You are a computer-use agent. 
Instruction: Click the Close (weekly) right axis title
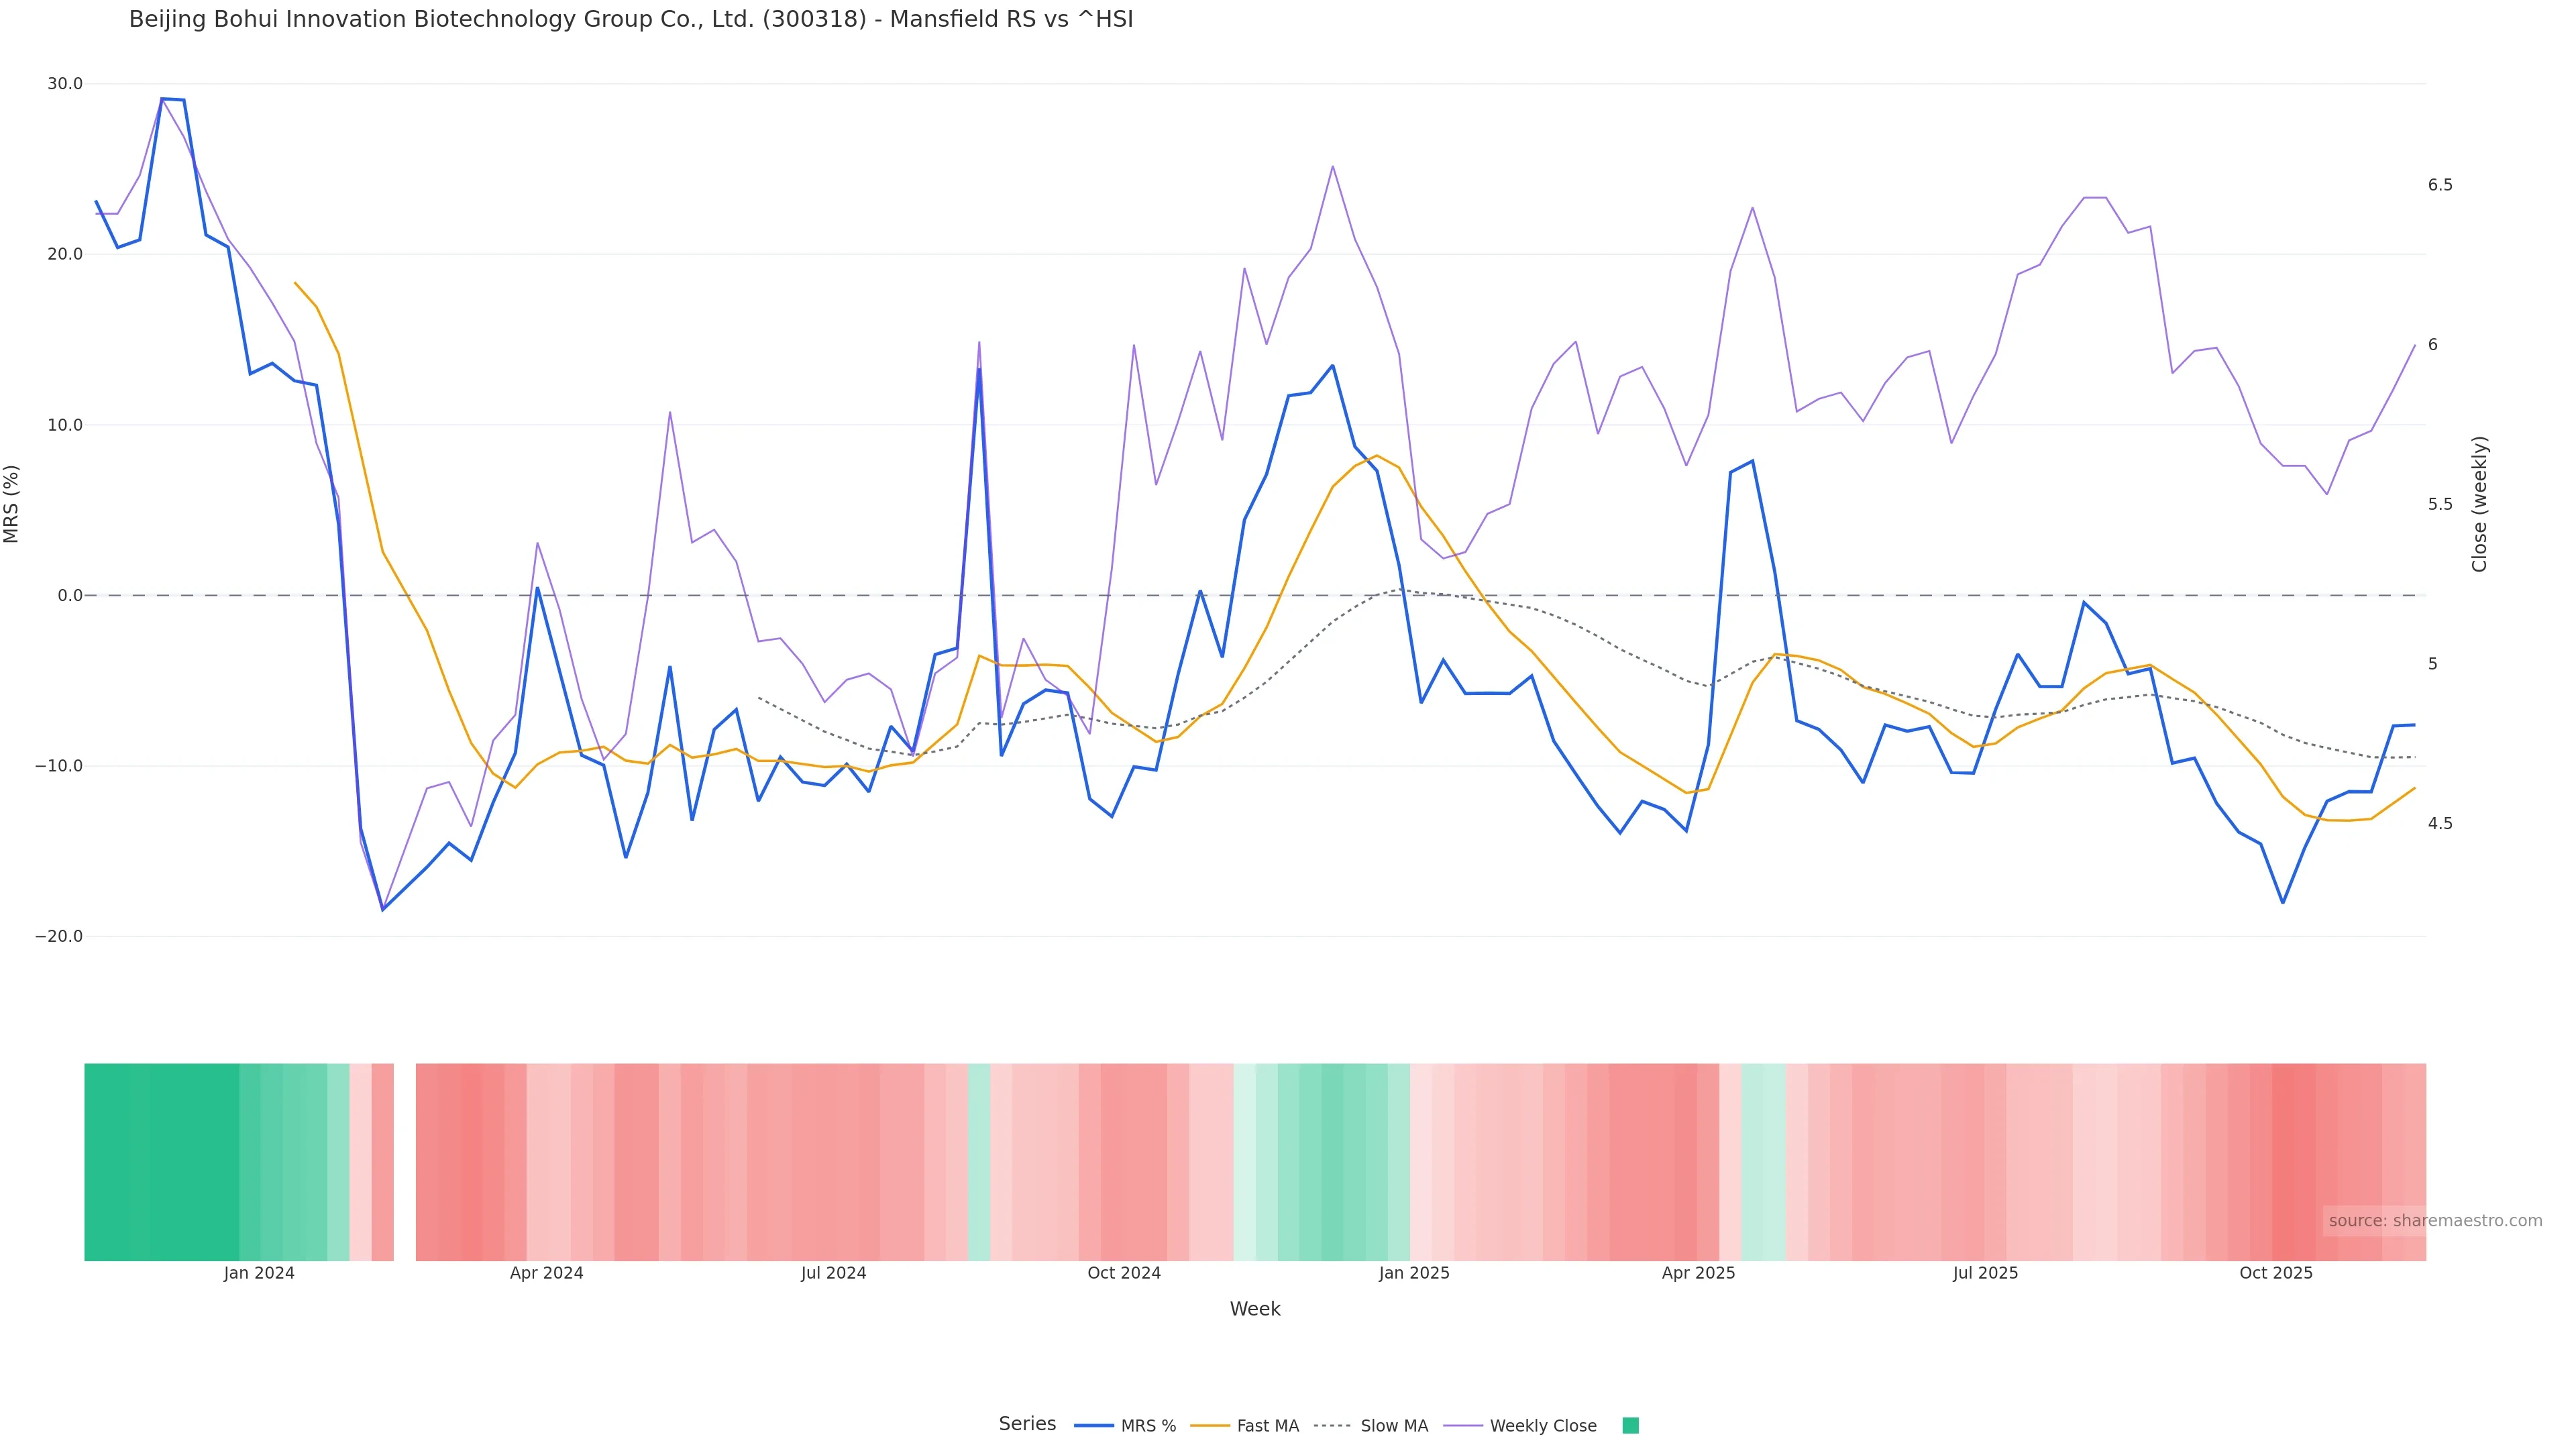point(2479,504)
